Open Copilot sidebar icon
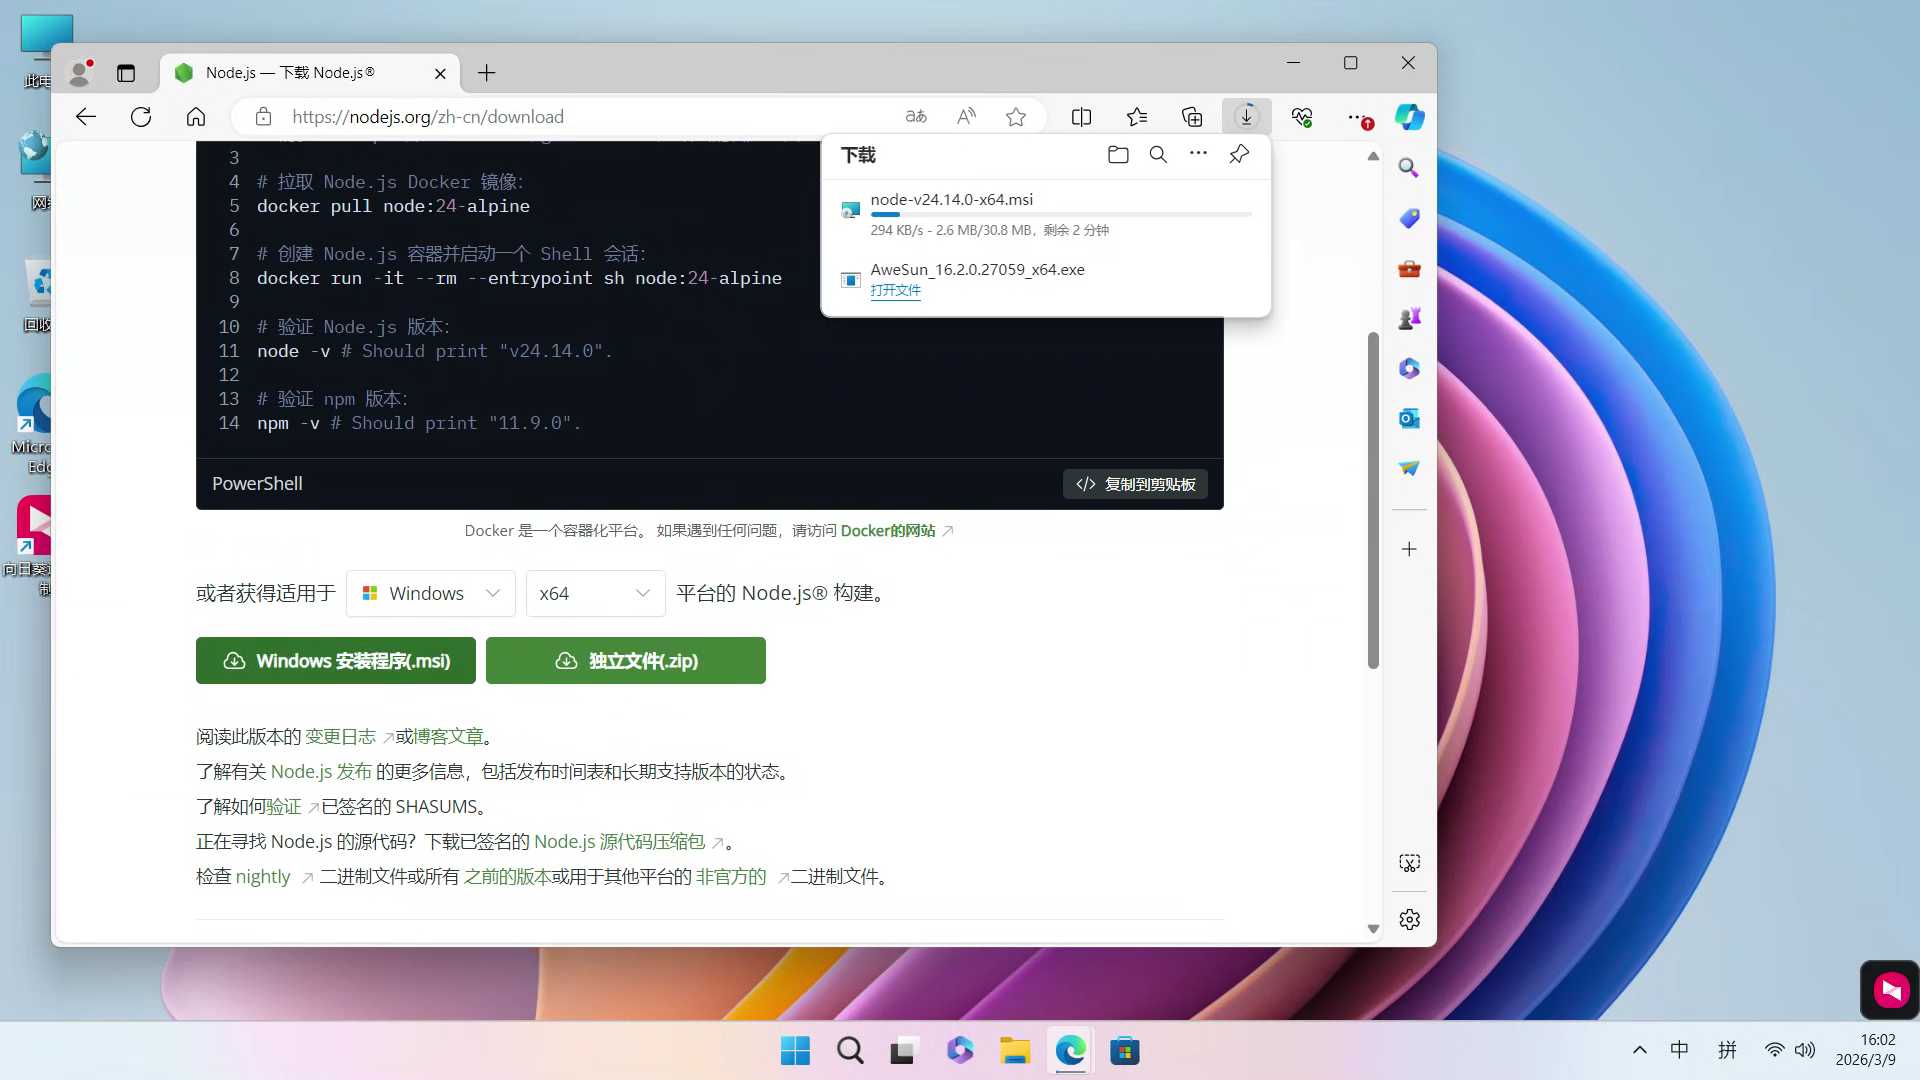1920x1080 pixels. pyautogui.click(x=1410, y=117)
